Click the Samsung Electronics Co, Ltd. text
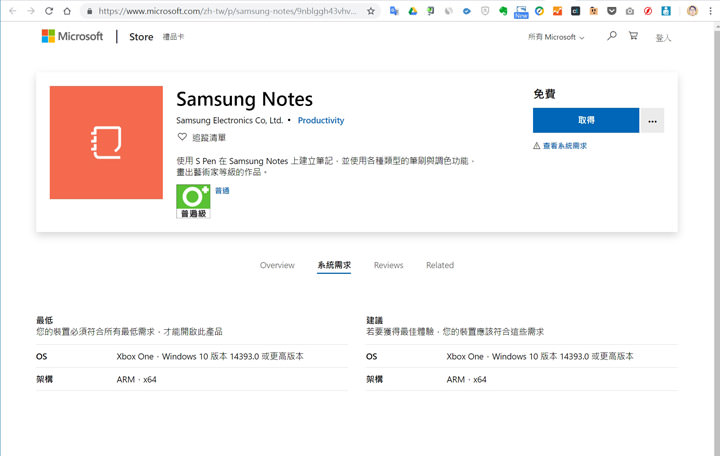 [230, 120]
